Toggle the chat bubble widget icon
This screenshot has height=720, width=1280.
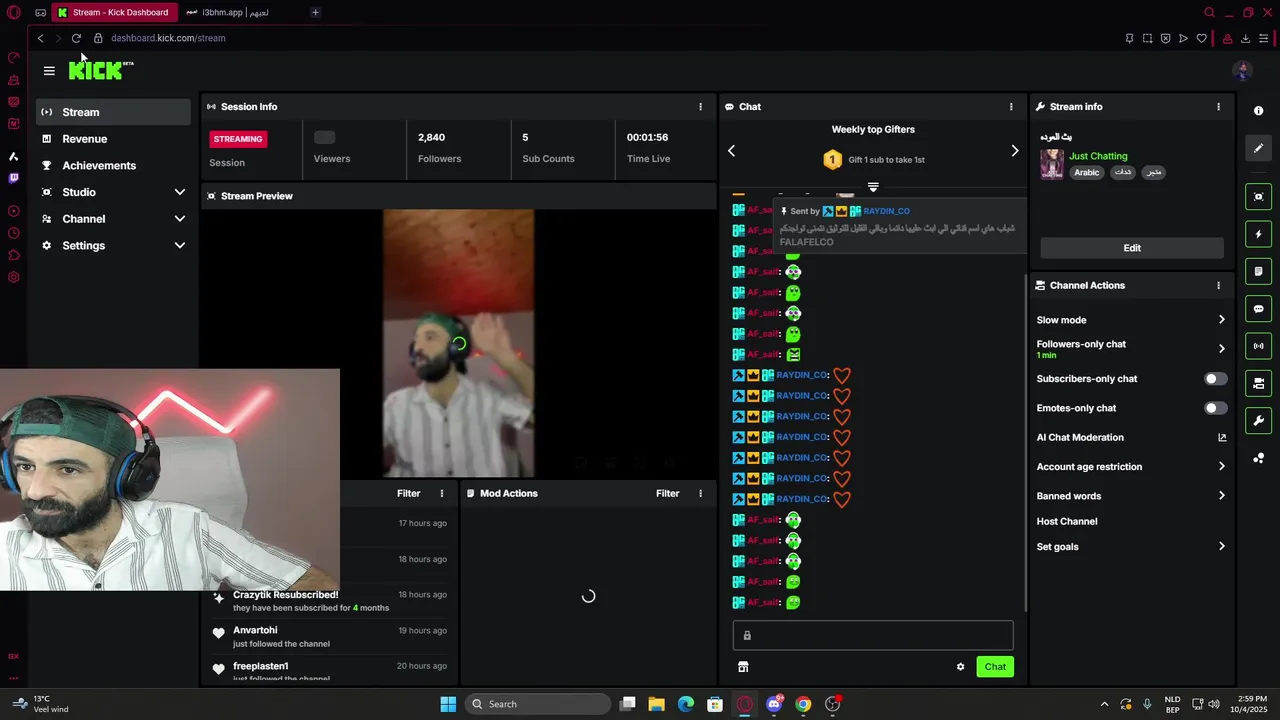pos(1259,309)
